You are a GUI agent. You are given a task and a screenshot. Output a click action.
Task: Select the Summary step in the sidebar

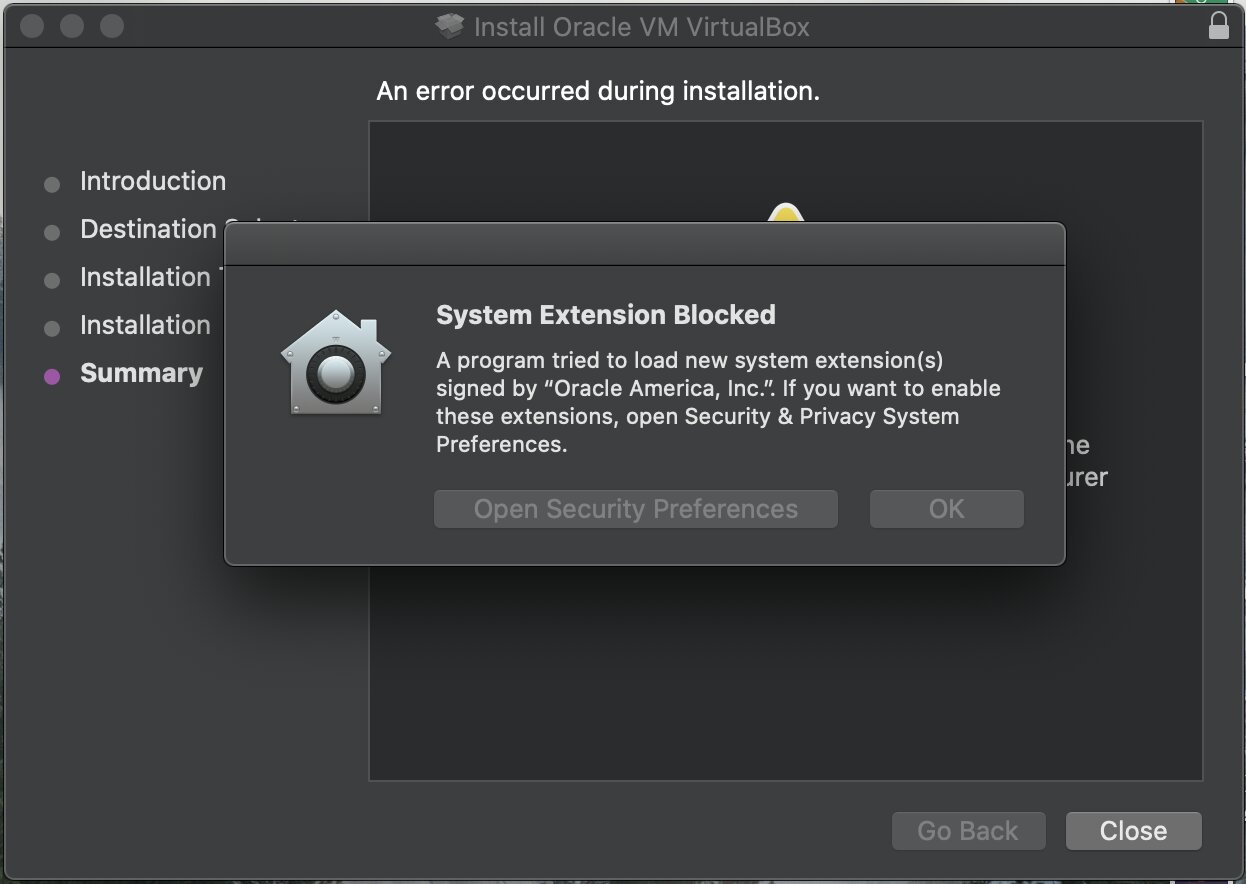click(x=141, y=373)
